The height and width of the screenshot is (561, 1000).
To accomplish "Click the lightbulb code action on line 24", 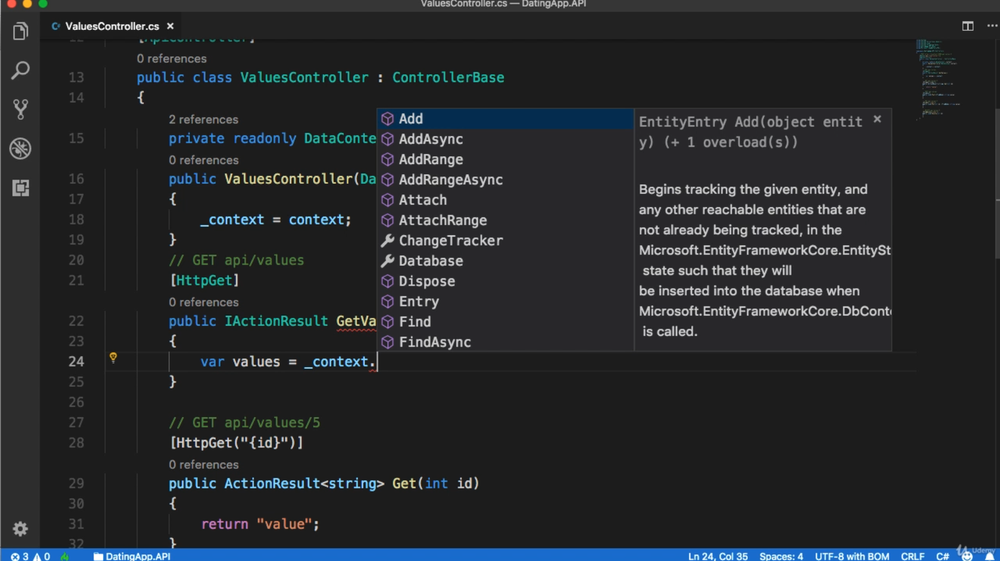I will coord(113,358).
